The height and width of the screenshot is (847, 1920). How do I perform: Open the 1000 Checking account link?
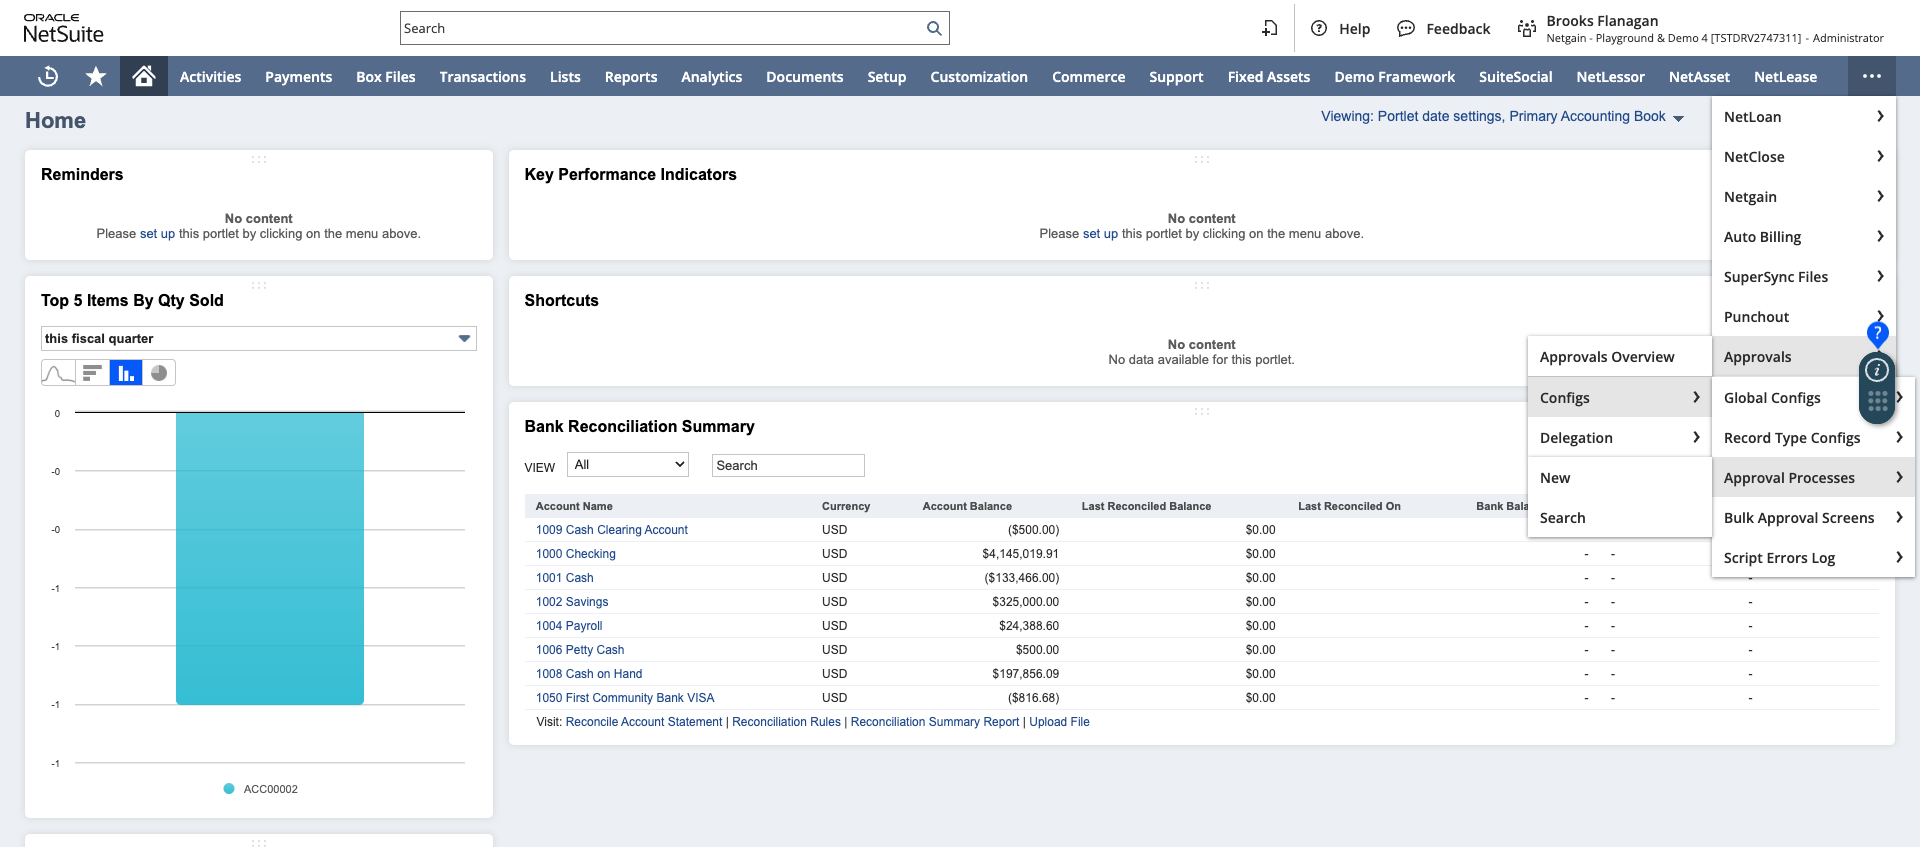pyautogui.click(x=575, y=554)
